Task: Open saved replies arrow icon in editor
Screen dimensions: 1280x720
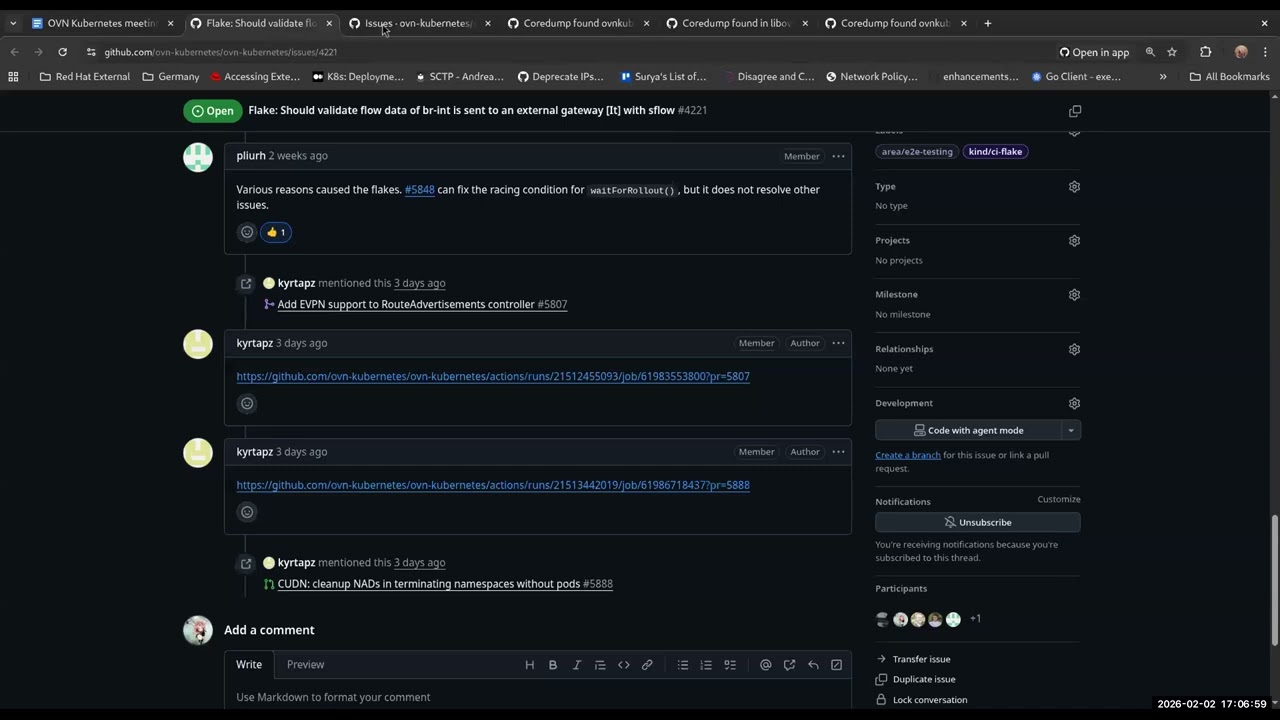Action: tap(813, 665)
